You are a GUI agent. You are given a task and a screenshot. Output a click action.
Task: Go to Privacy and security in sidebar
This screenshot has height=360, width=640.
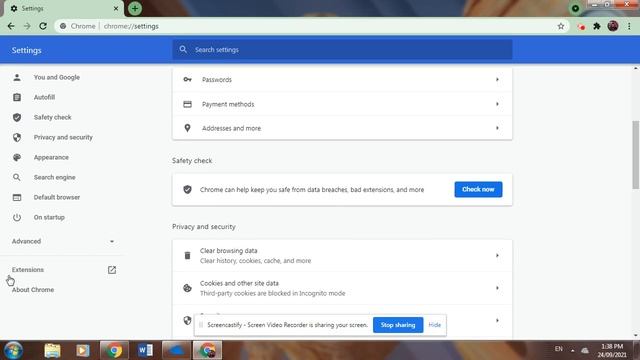63,137
